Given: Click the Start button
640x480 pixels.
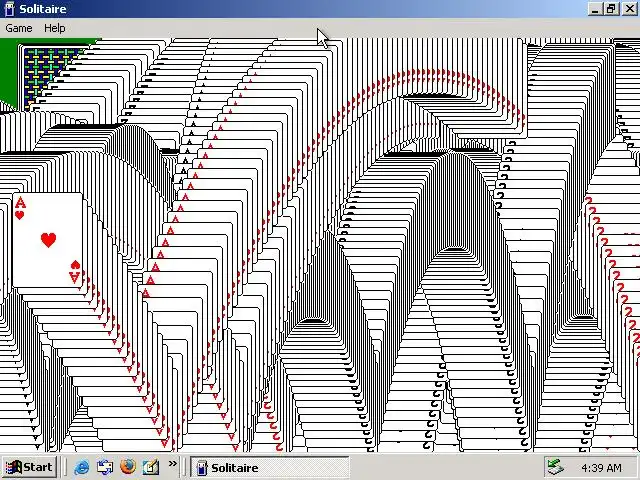Looking at the screenshot, I should click(x=29, y=467).
